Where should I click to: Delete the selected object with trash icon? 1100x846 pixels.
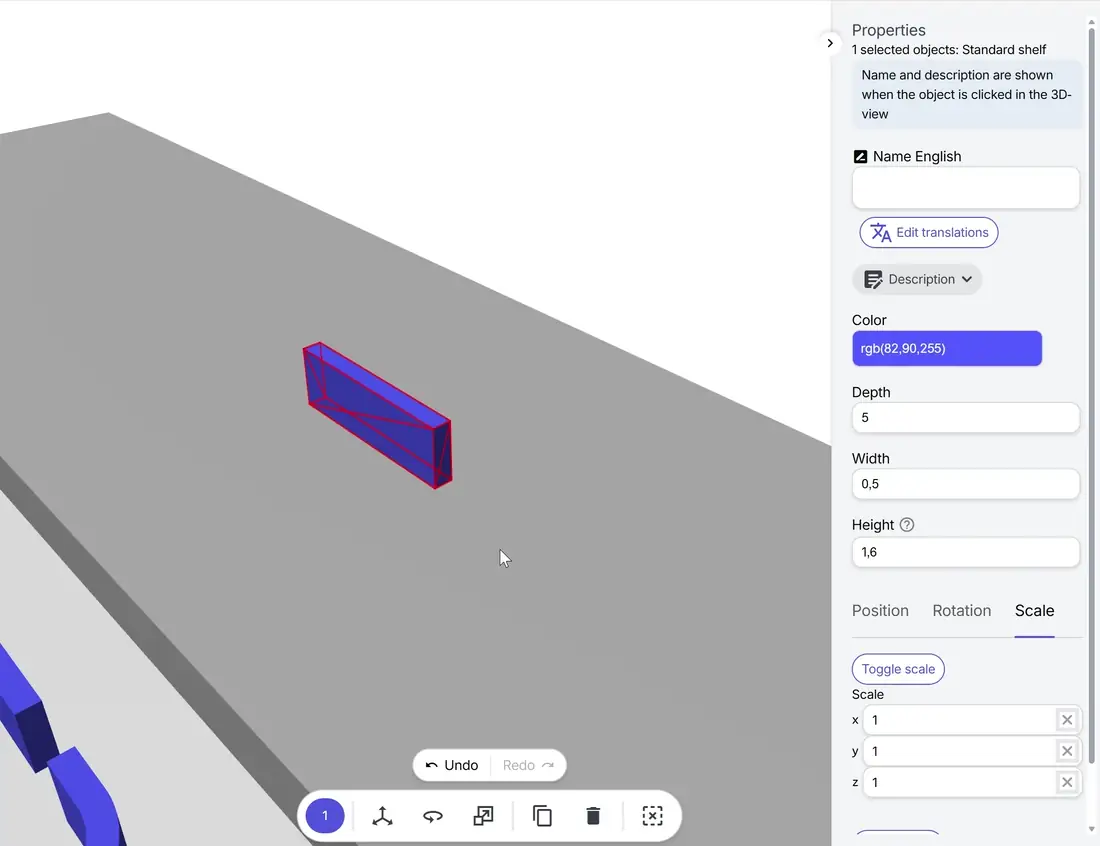(x=593, y=816)
